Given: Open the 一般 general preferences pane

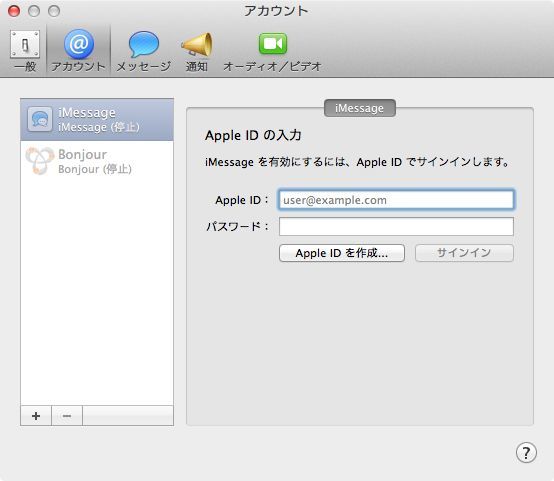Looking at the screenshot, I should (25, 51).
